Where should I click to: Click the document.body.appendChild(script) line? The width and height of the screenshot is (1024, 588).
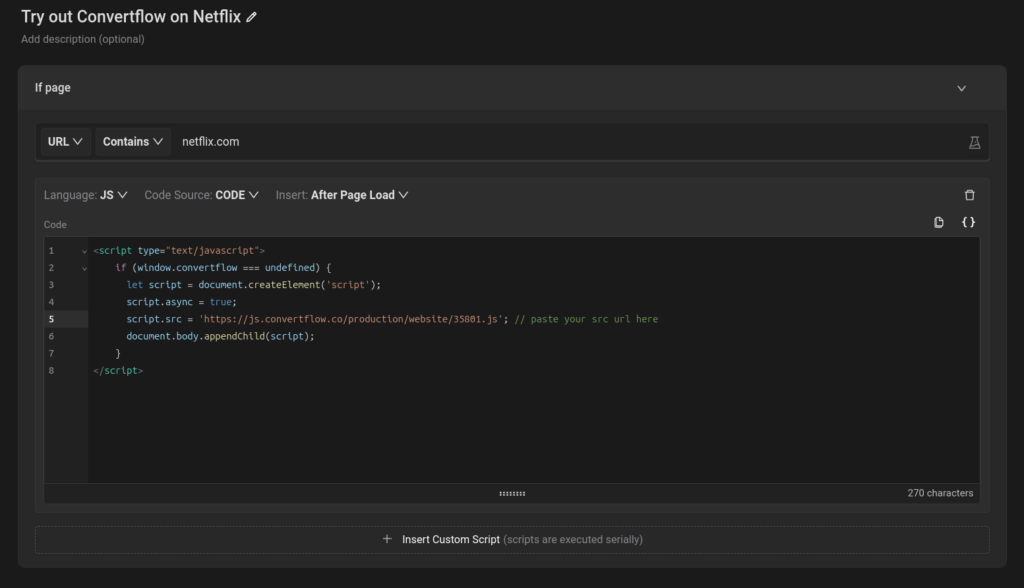(220, 336)
